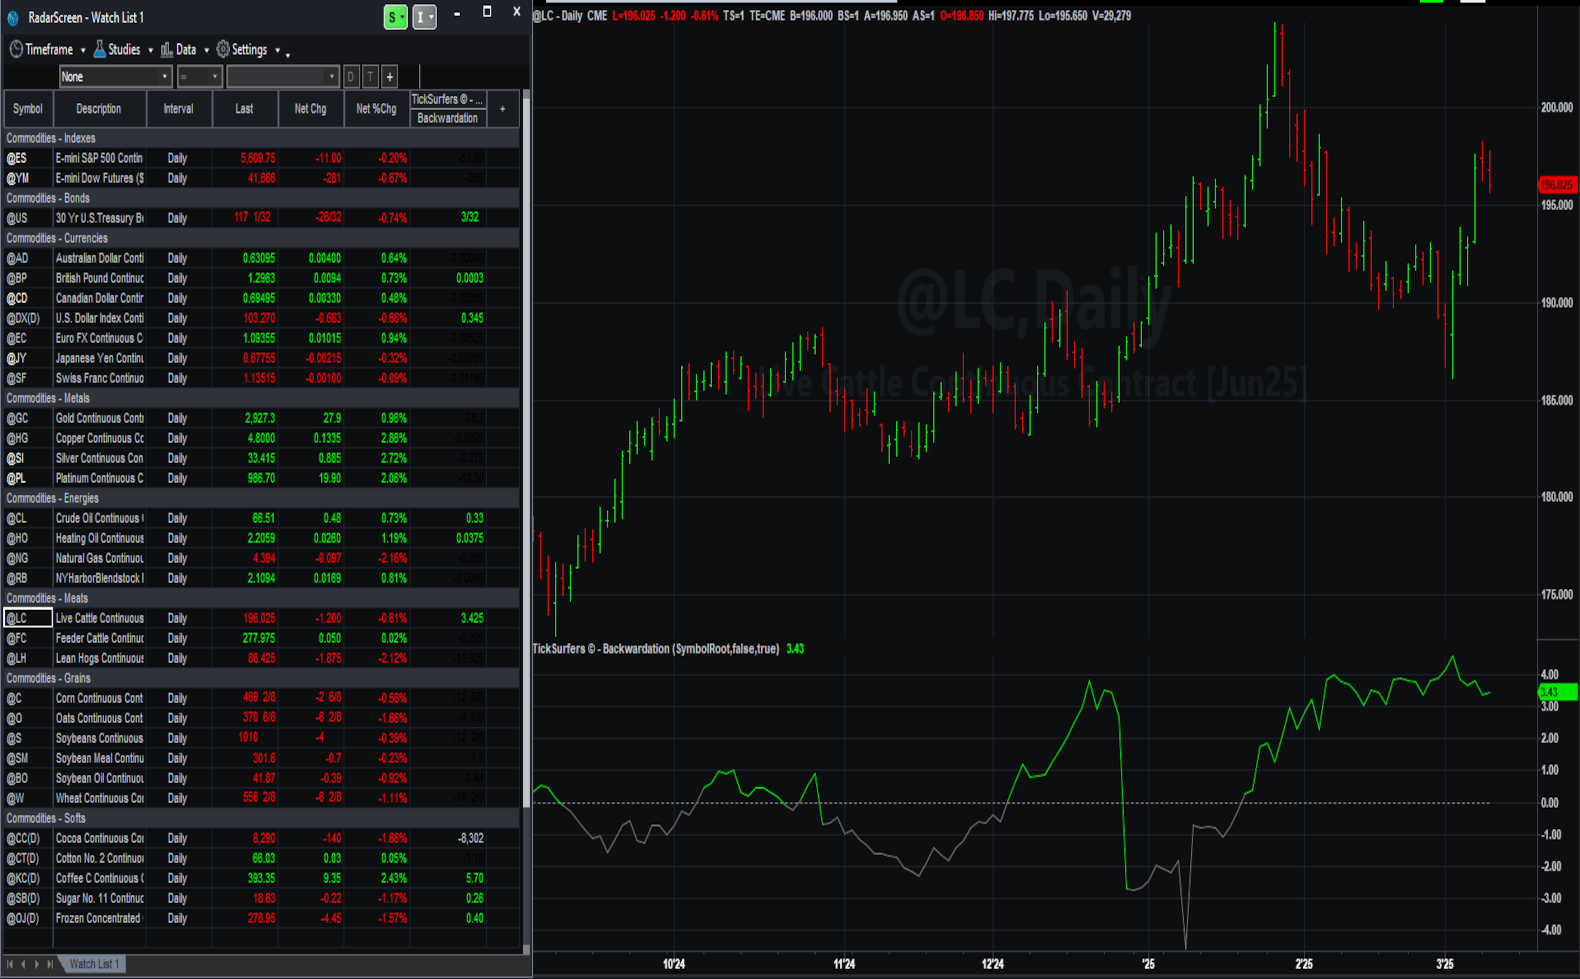This screenshot has height=979, width=1580.
Task: Select the @US 30 Yr Treasury row
Action: pyautogui.click(x=262, y=218)
